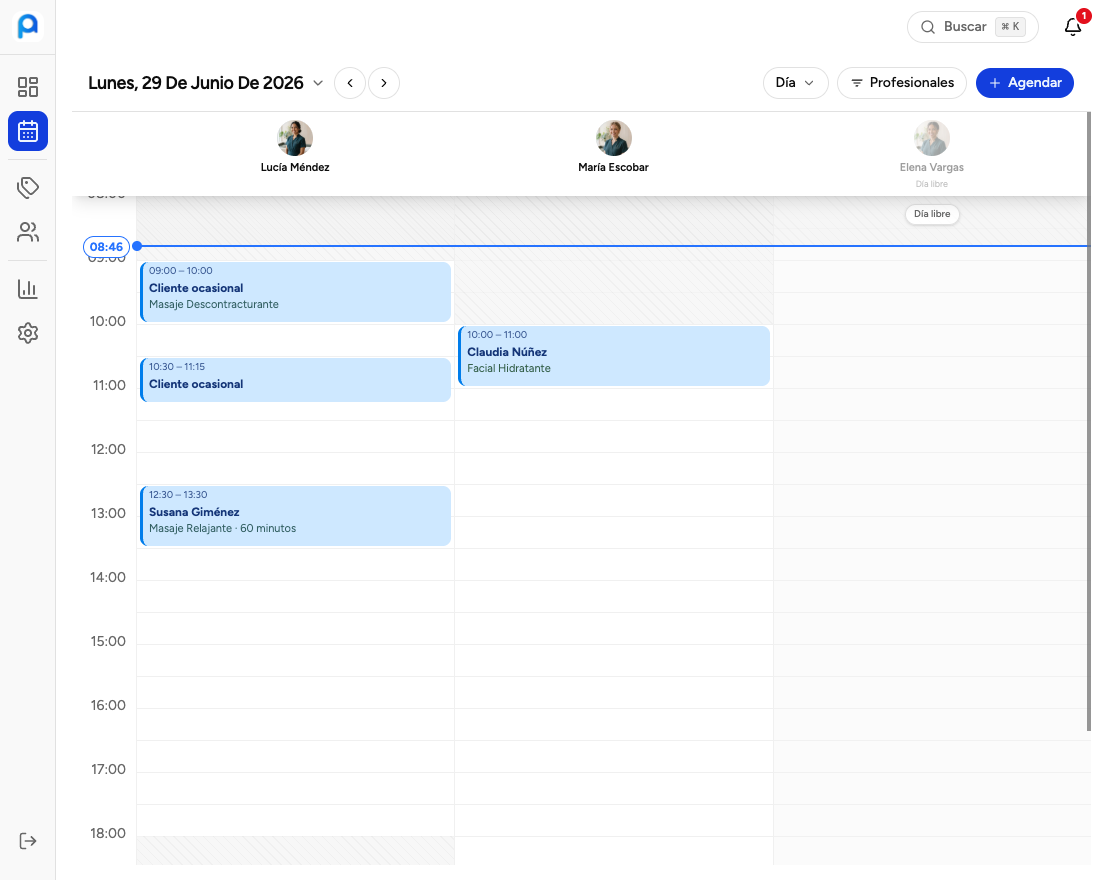Open the tags icon in sidebar
The image size is (1107, 880).
28,188
